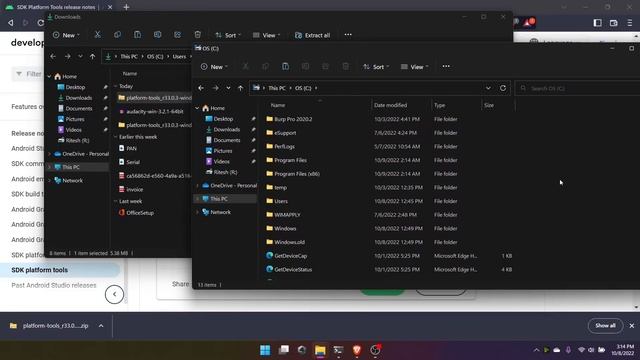Select Past Android Studio releases sidebar item
The height and width of the screenshot is (360, 640).
pyautogui.click(x=54, y=285)
